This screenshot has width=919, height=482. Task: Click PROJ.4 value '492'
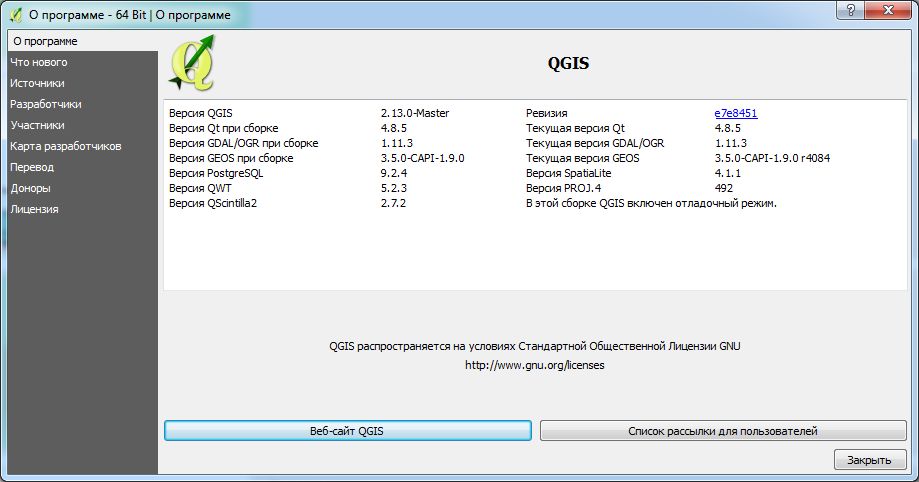(x=724, y=188)
